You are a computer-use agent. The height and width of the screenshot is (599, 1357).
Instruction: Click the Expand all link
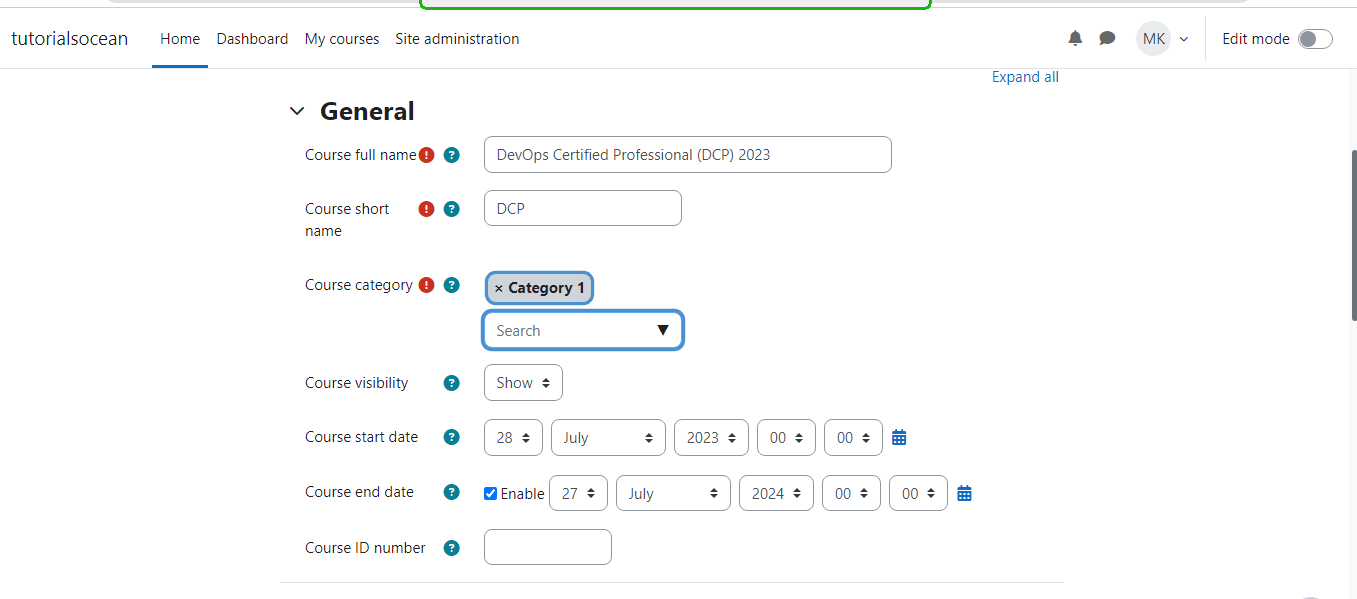(1025, 77)
